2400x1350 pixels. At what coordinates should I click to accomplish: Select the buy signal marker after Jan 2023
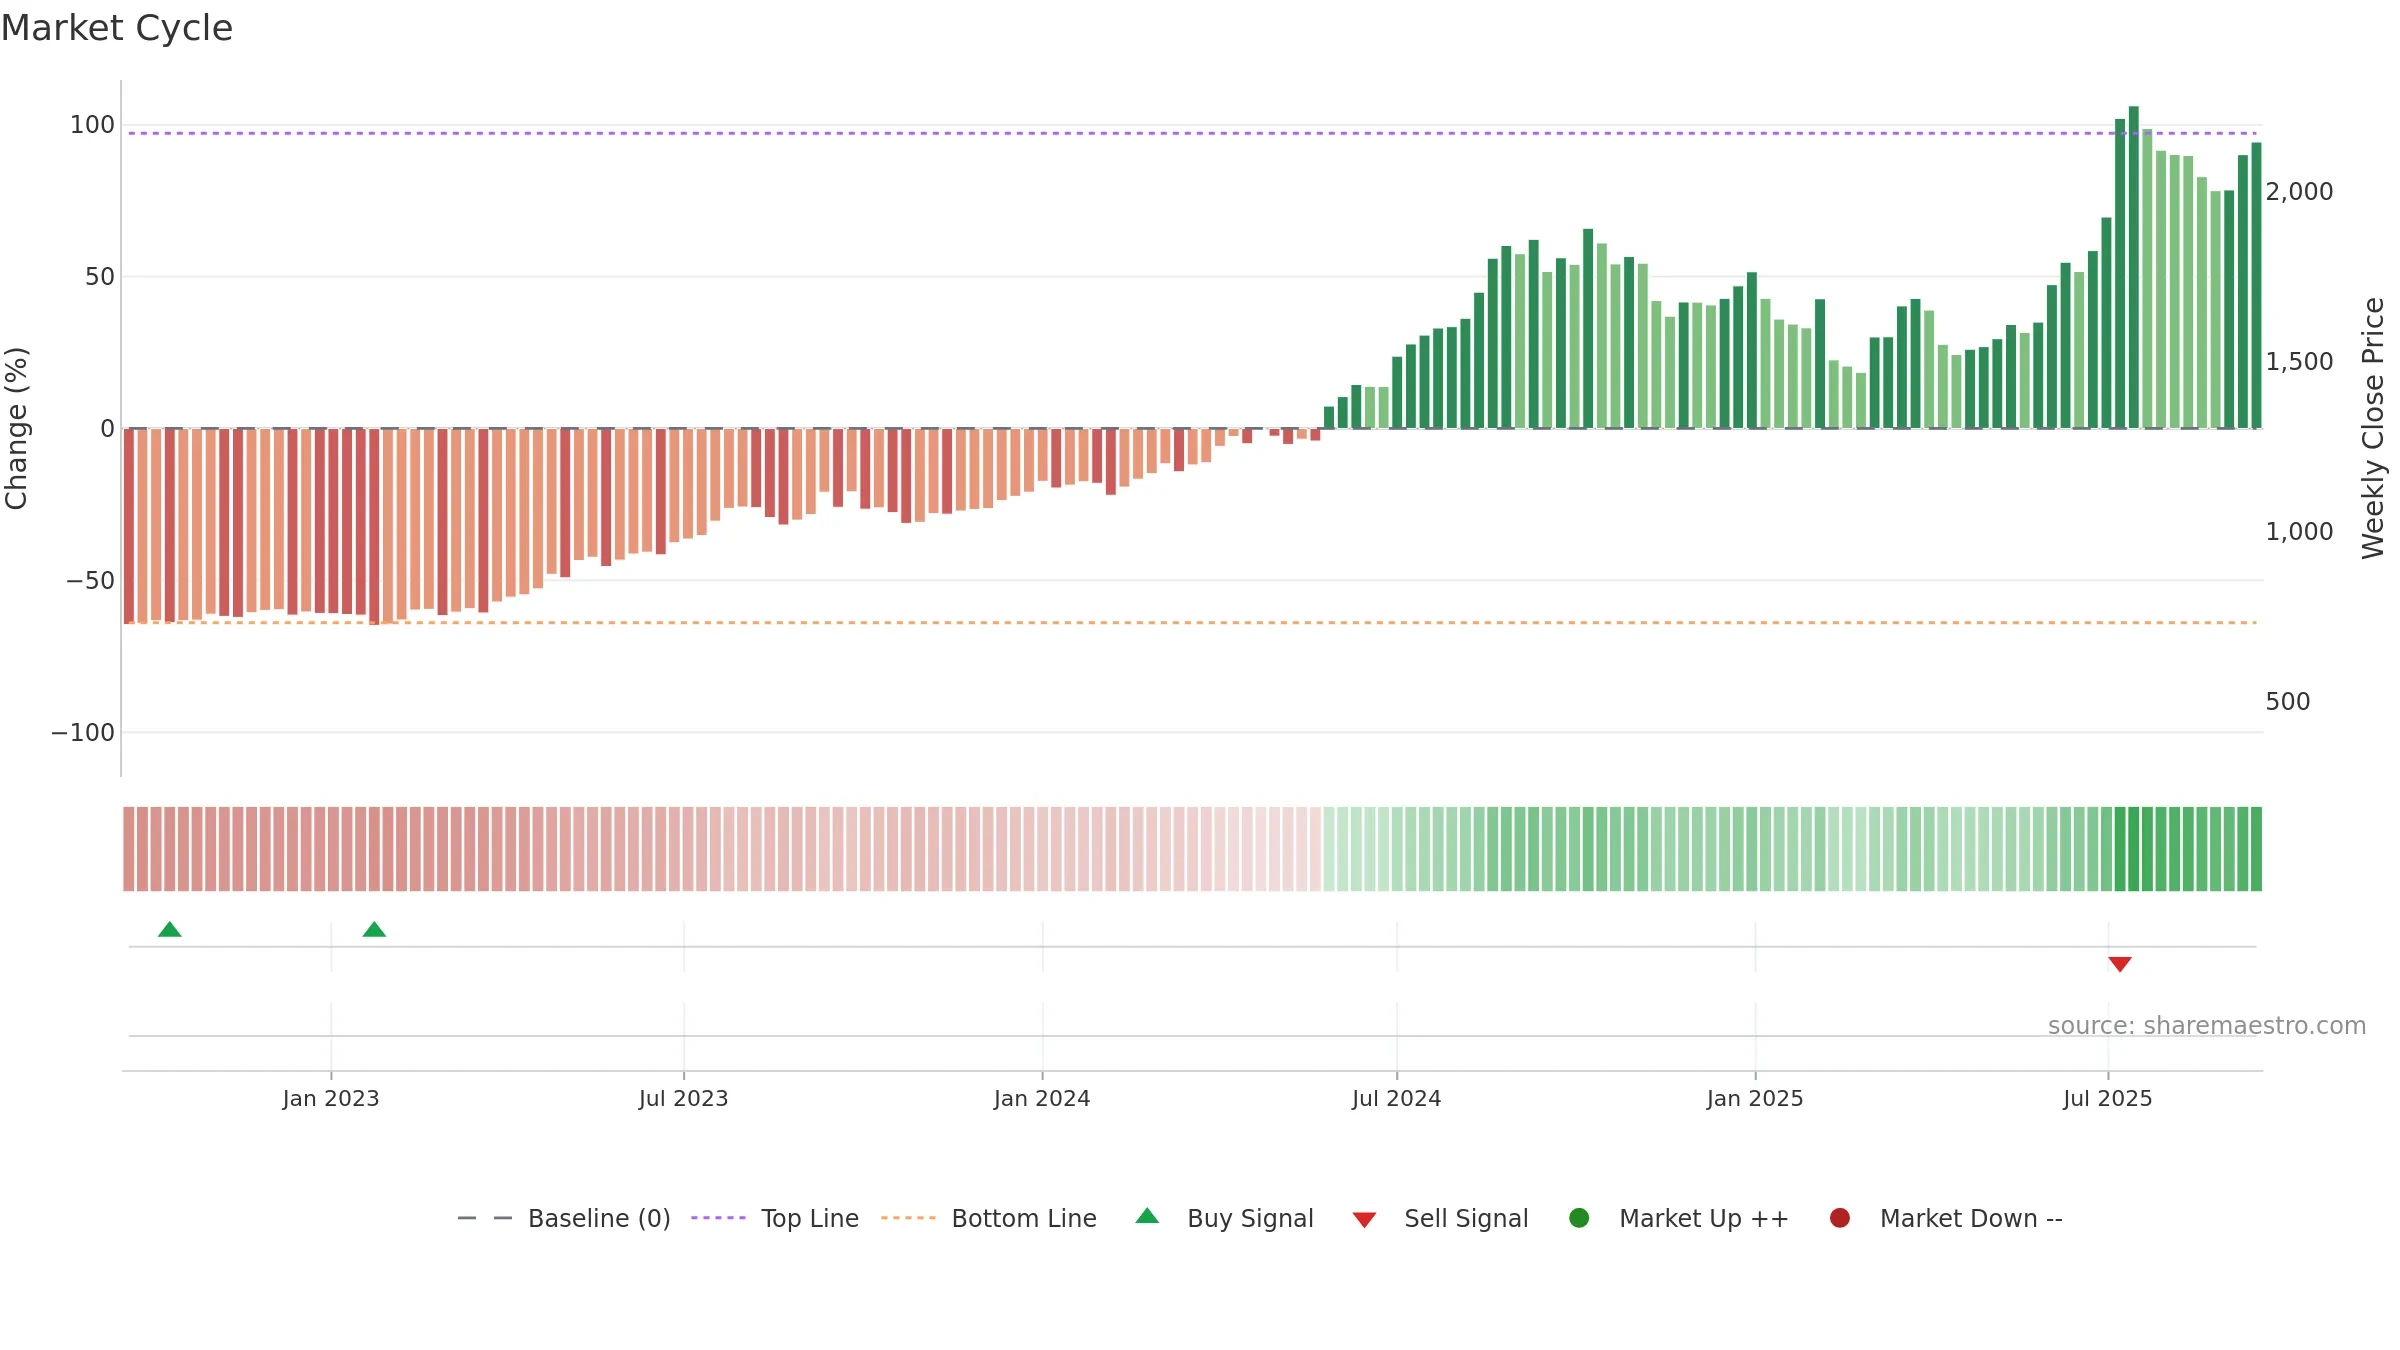[x=374, y=929]
